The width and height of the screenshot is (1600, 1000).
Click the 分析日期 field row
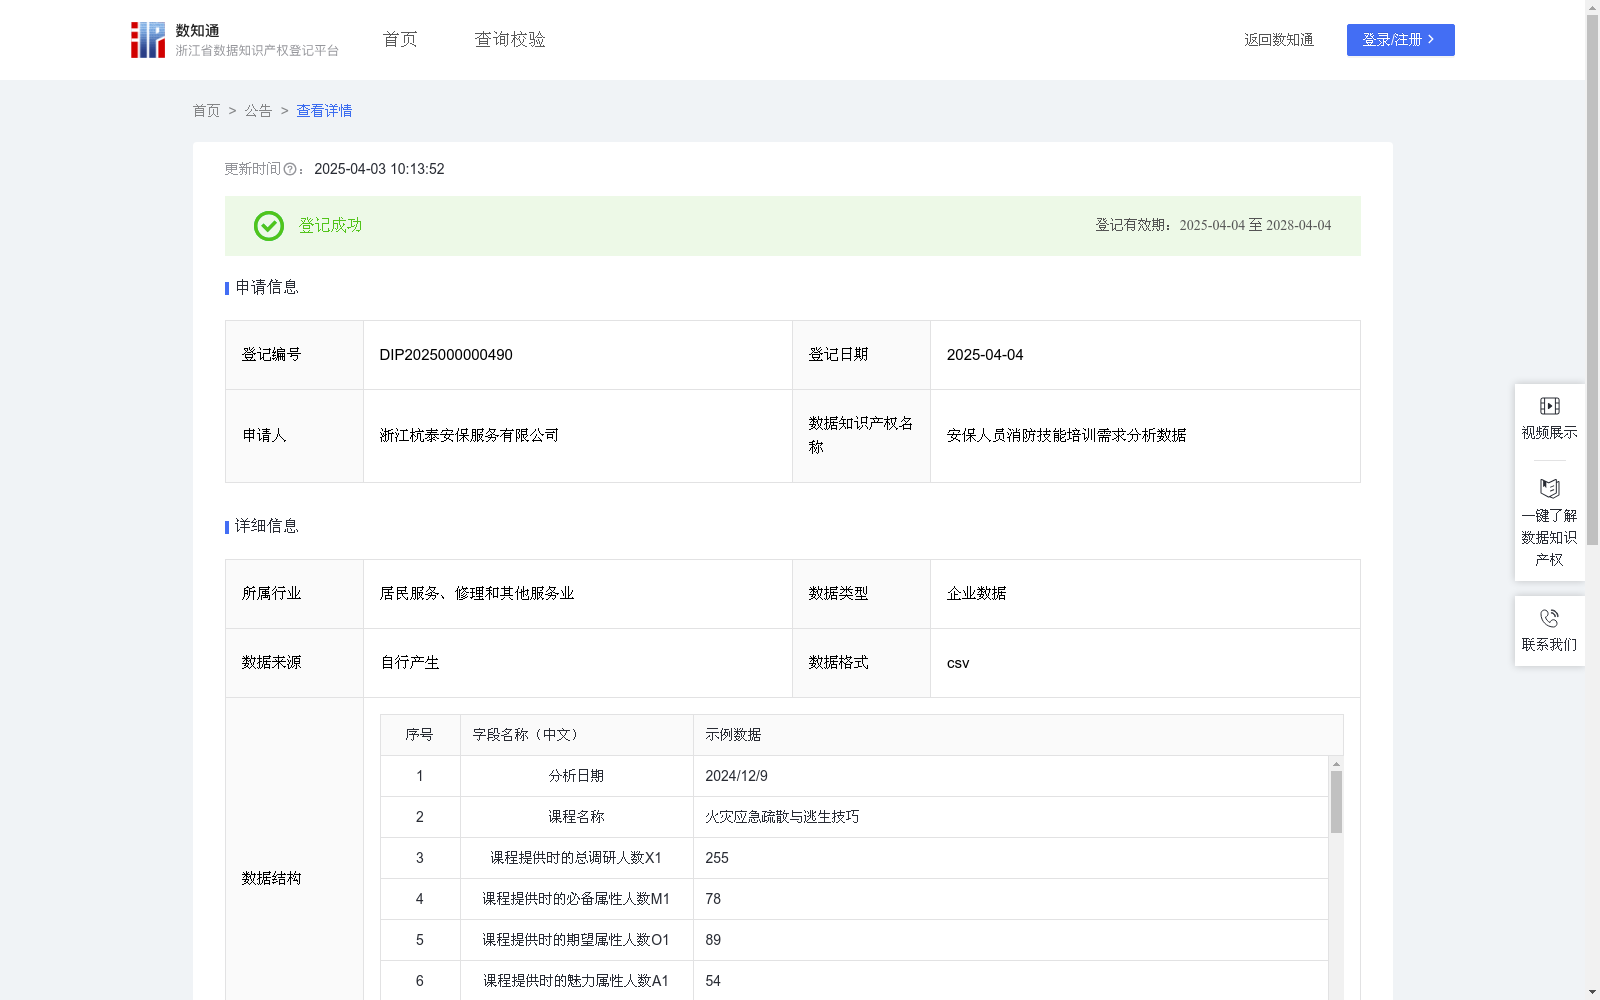click(x=854, y=776)
